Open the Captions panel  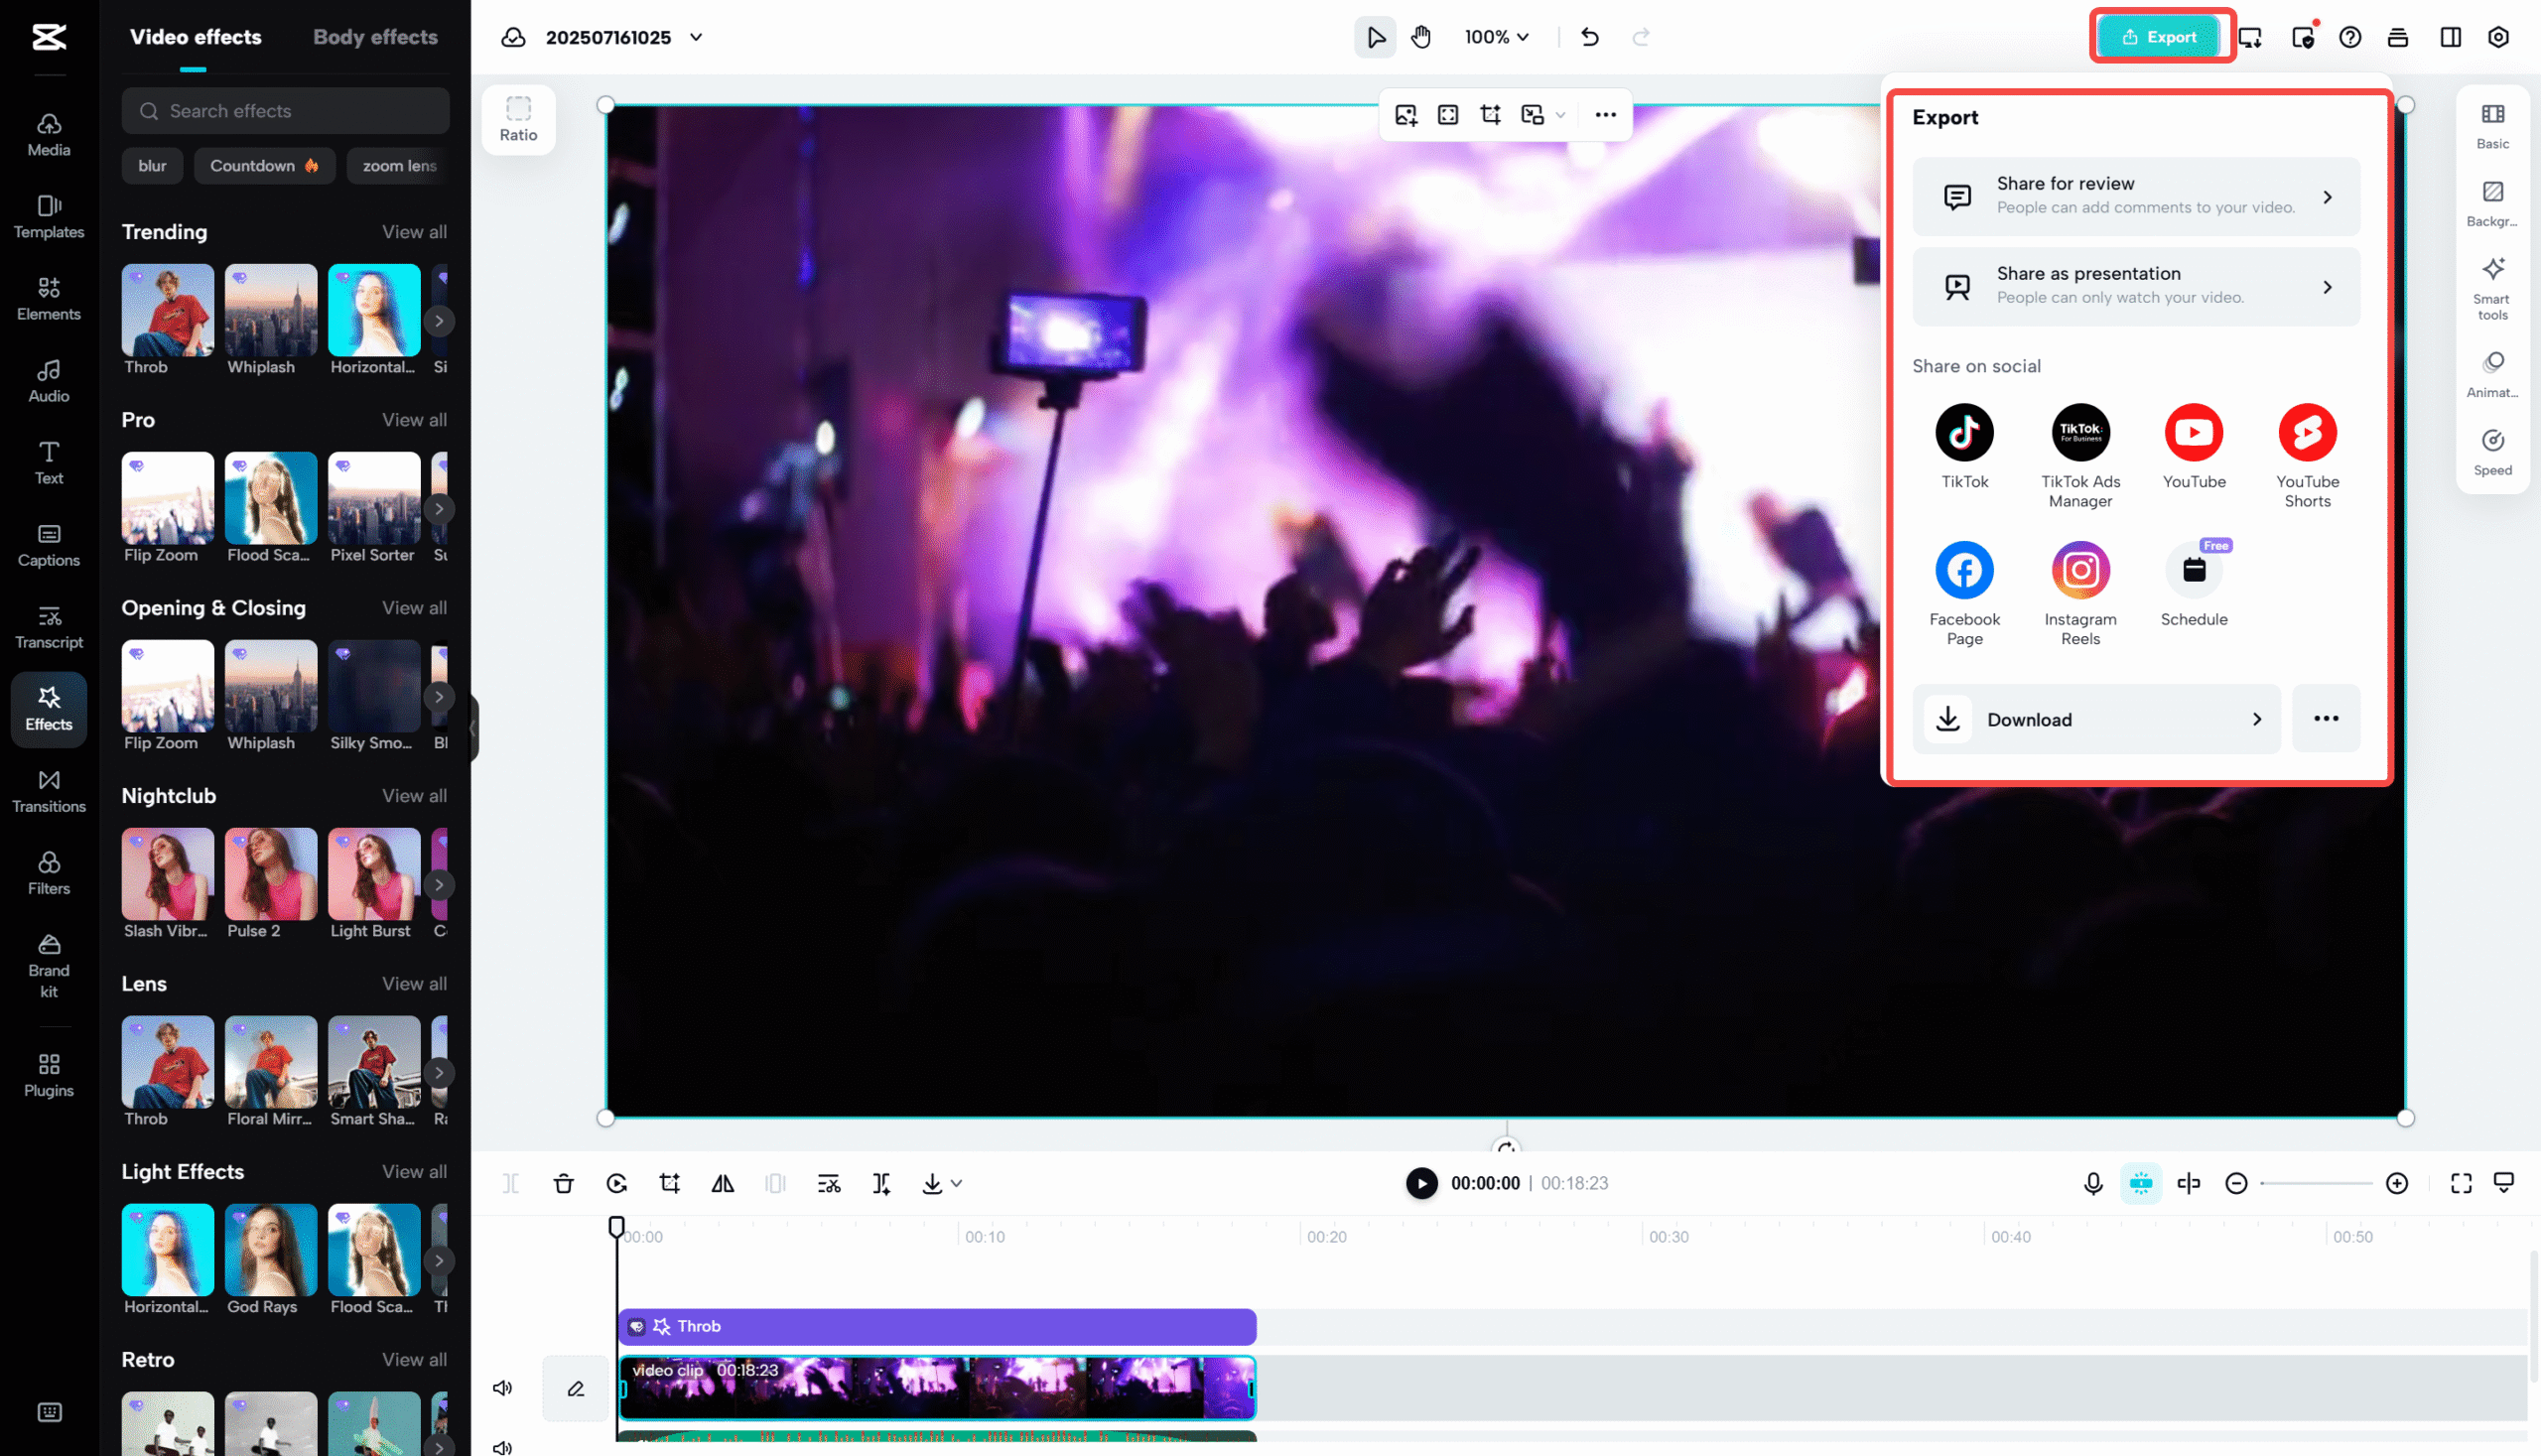point(49,545)
